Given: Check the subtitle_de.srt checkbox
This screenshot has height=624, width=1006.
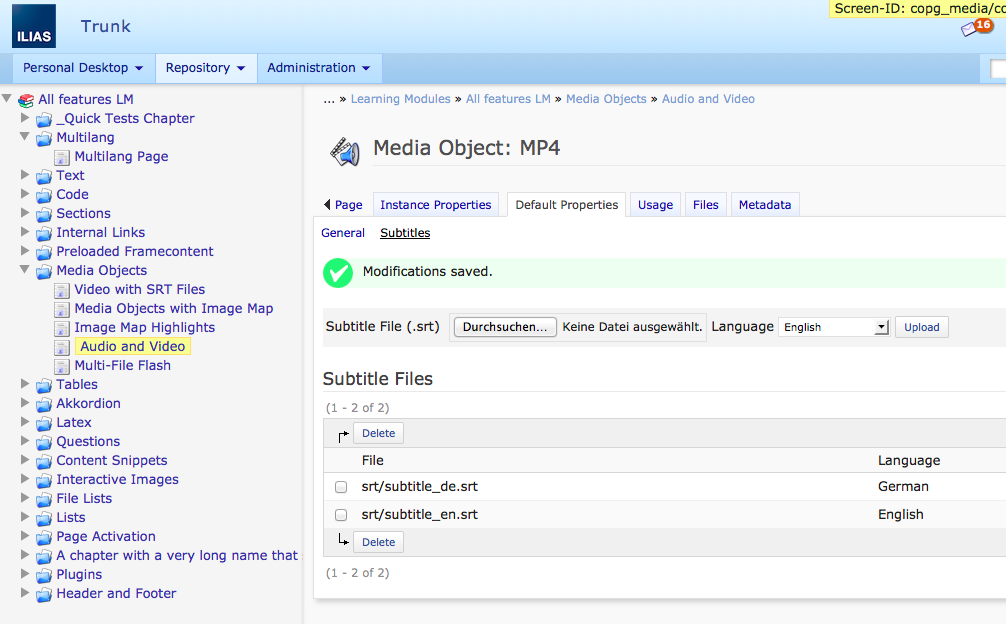Looking at the screenshot, I should coord(341,487).
